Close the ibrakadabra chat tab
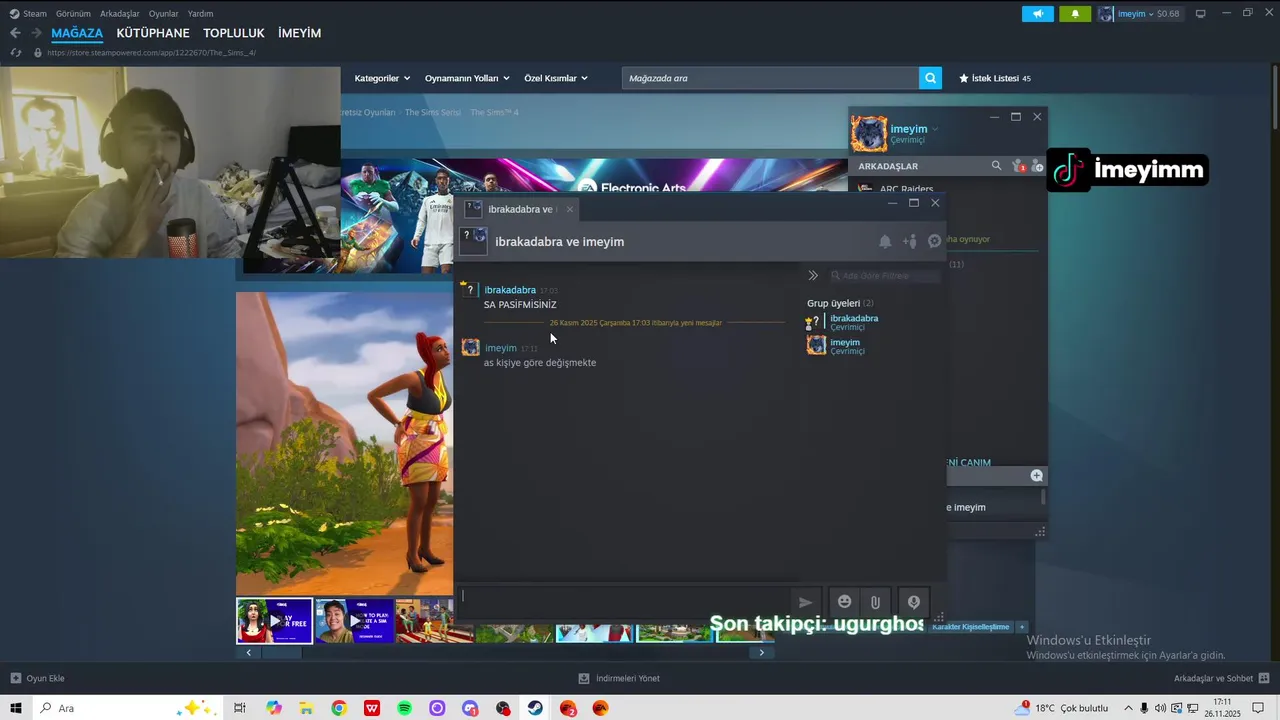 pos(570,209)
